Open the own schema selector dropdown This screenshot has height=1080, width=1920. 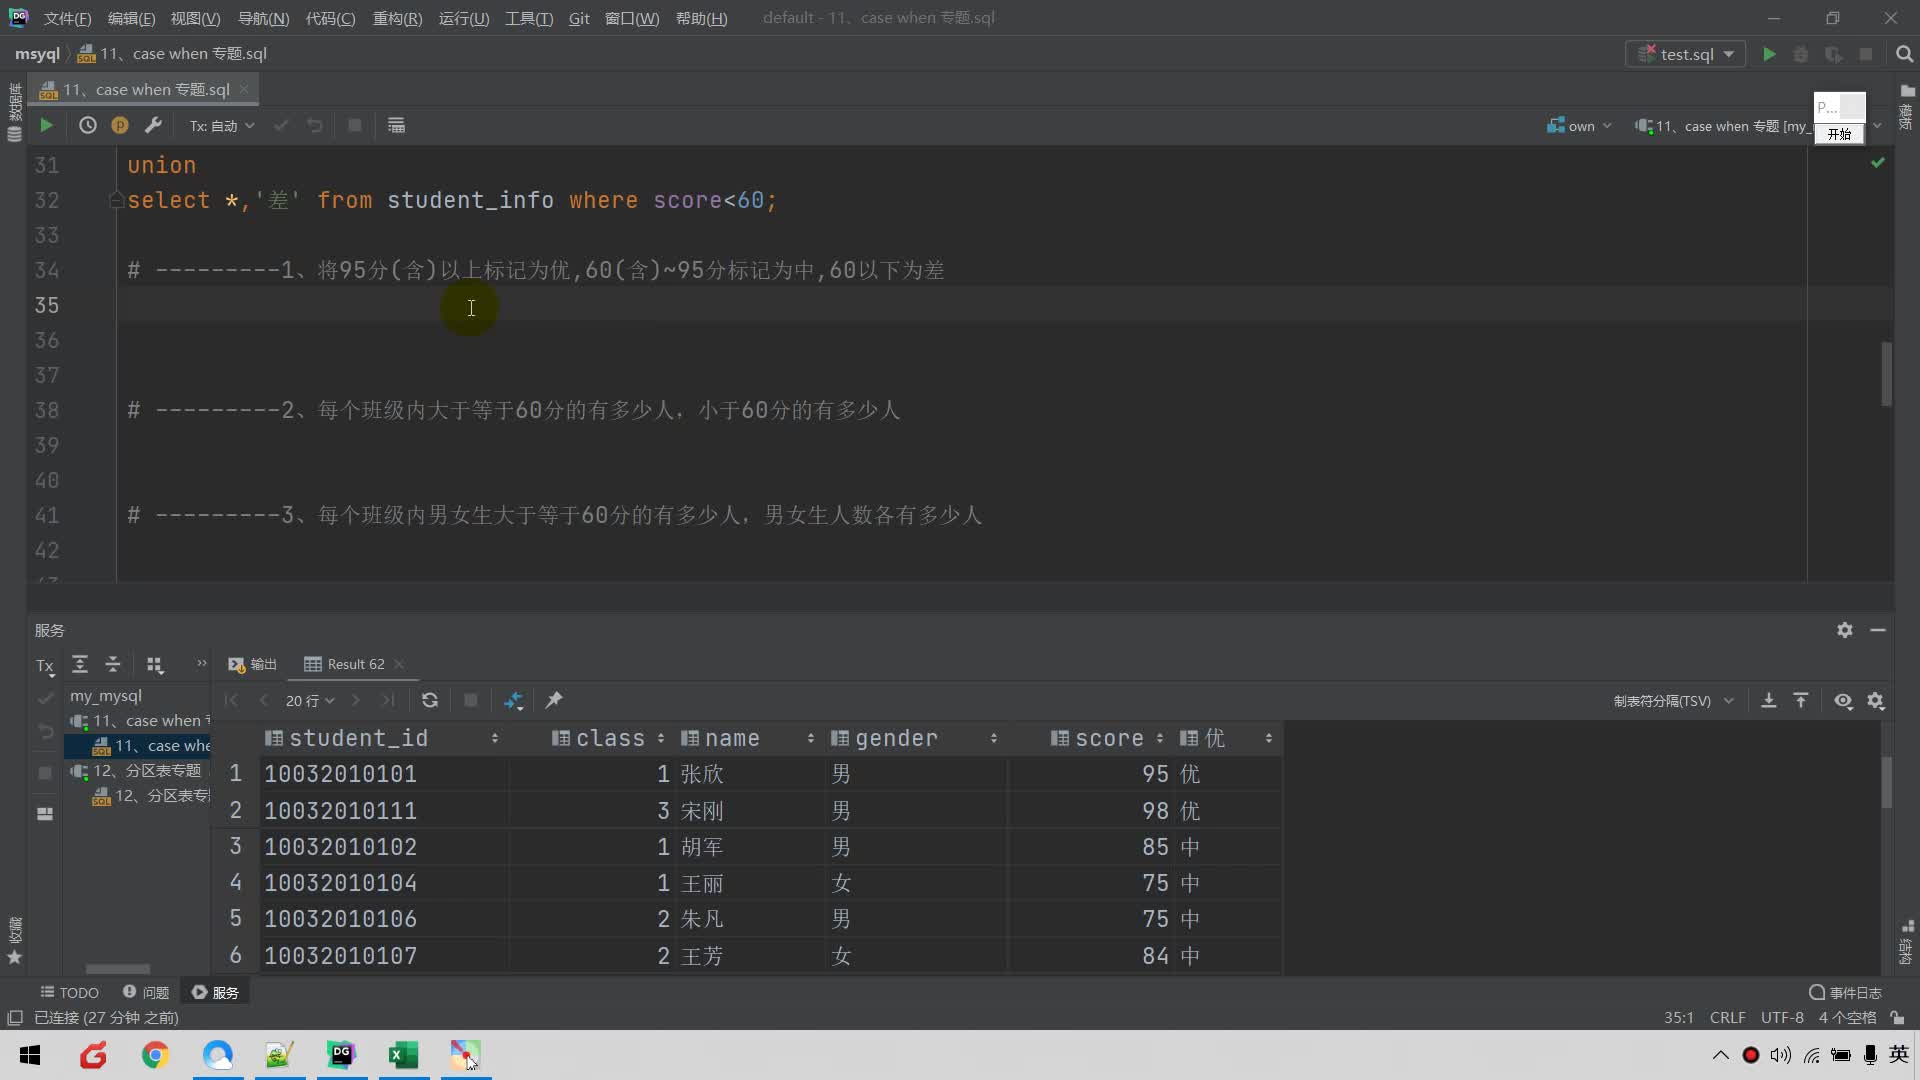(1580, 126)
